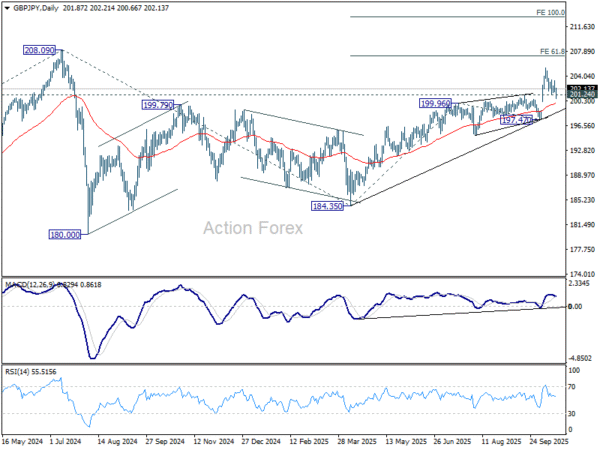
Task: Click the 199.960 resistance label
Action: (x=438, y=103)
